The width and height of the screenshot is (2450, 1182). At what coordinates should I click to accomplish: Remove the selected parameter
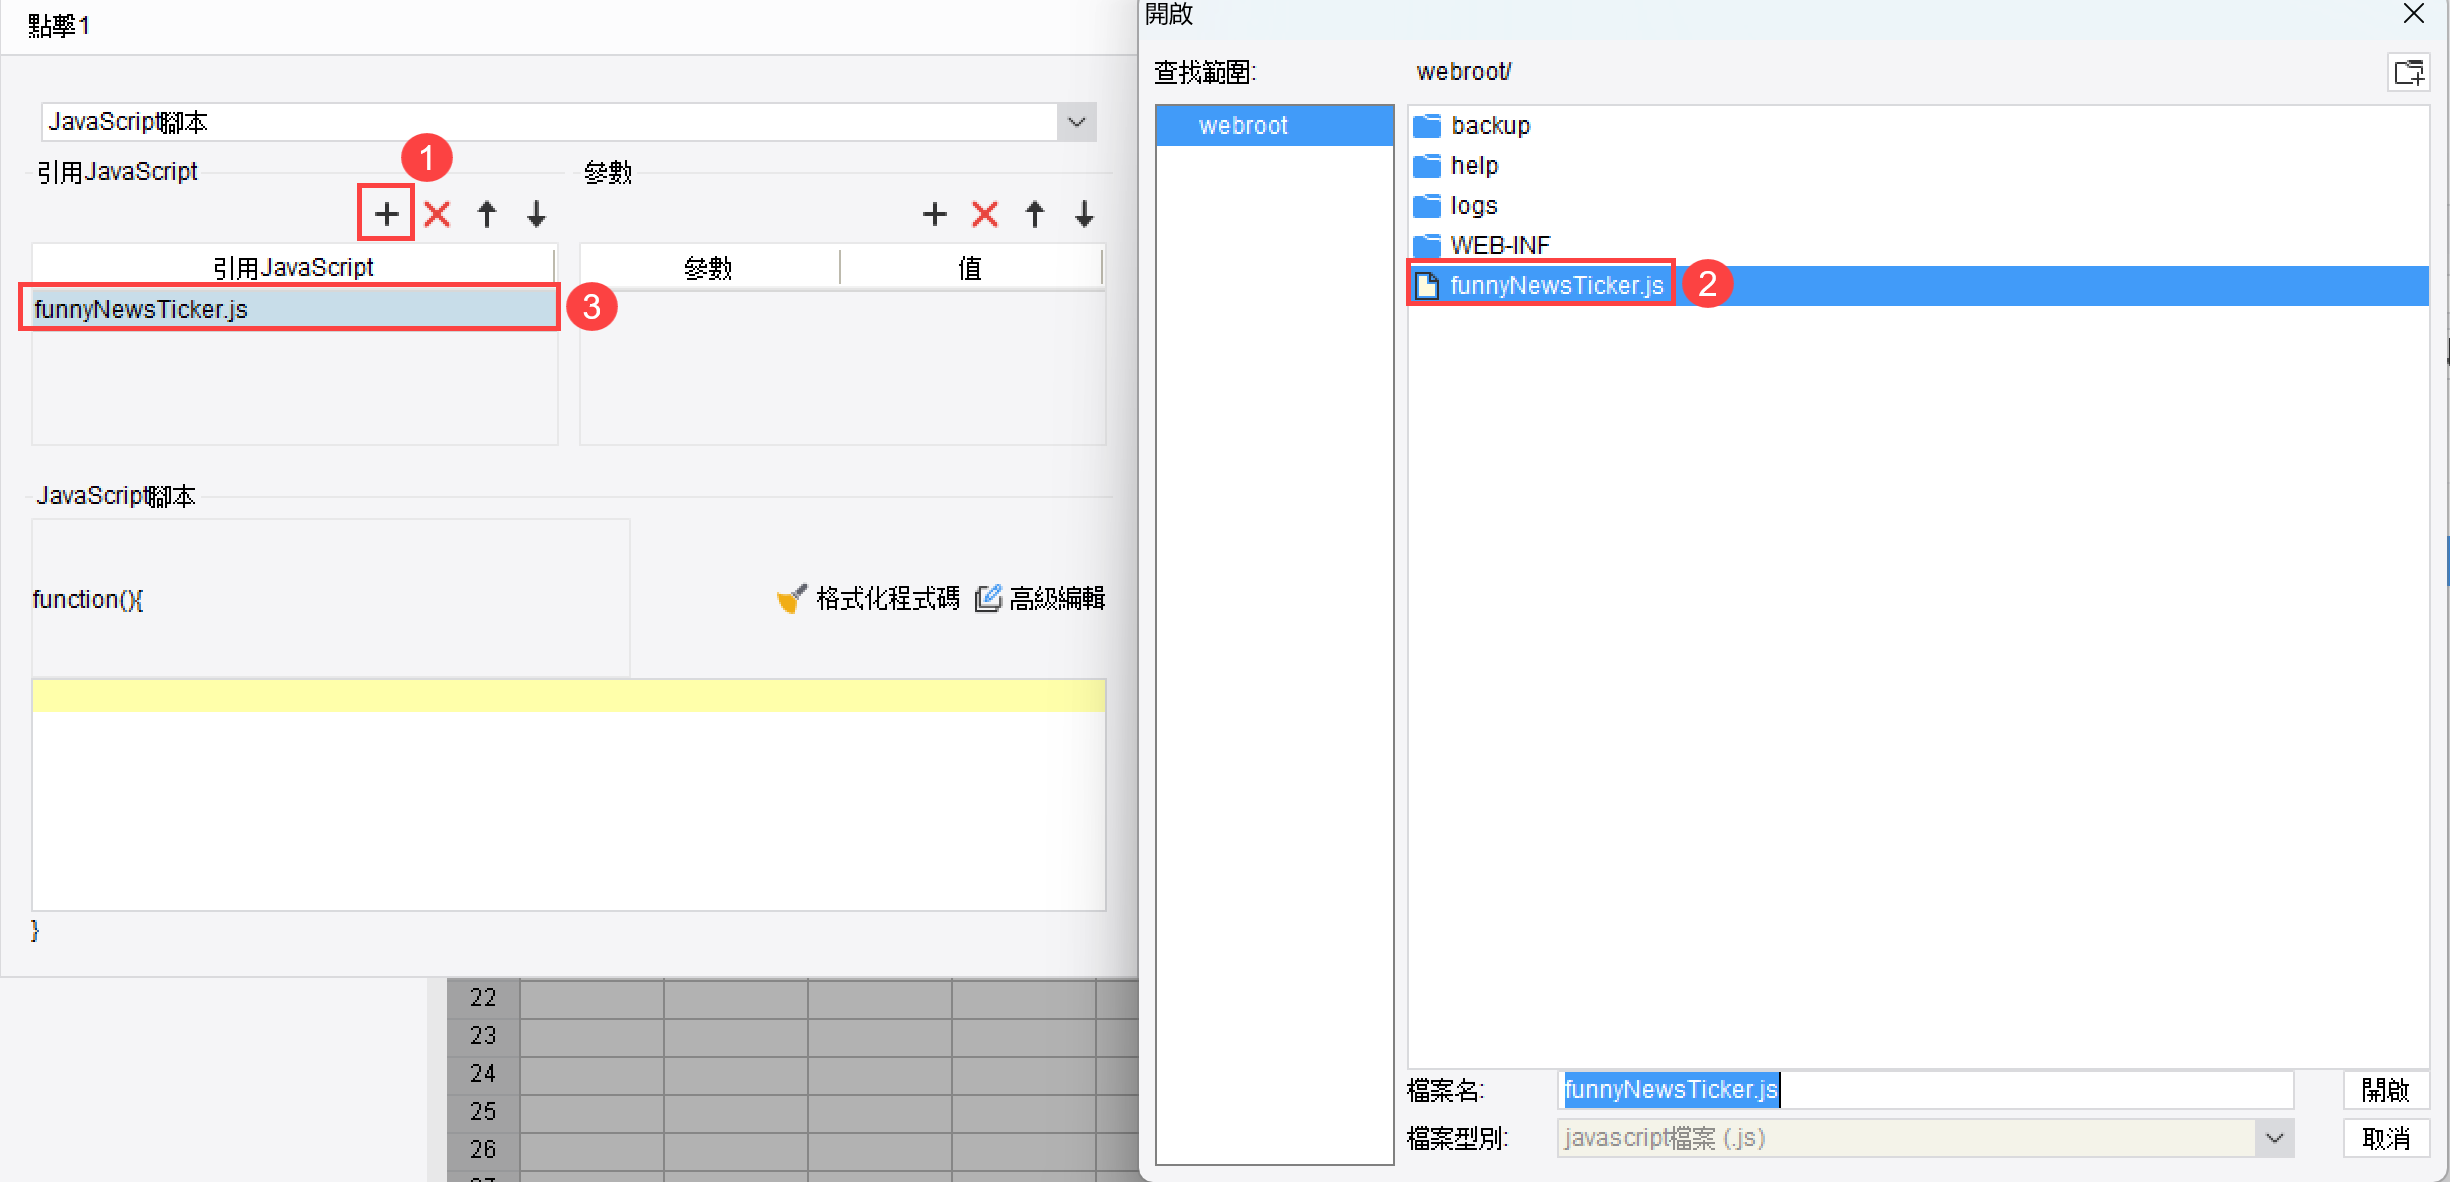984,213
